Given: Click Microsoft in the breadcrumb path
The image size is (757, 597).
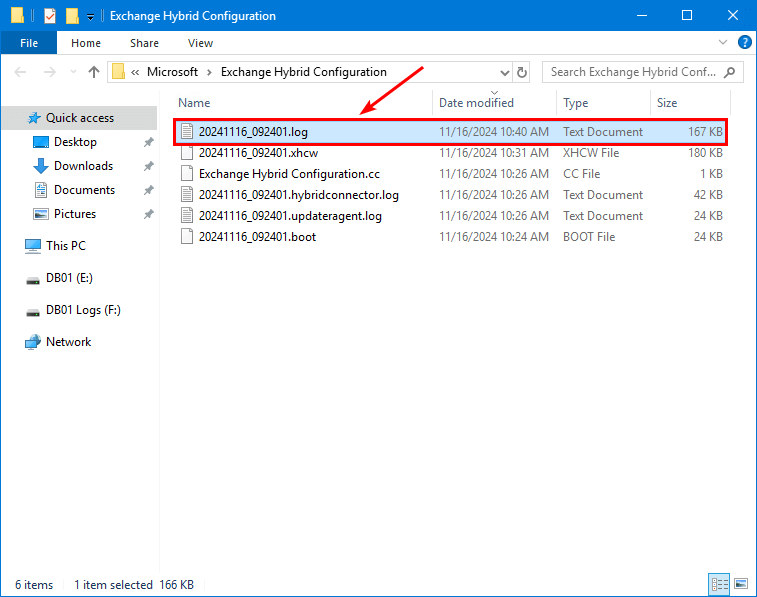Looking at the screenshot, I should coord(172,72).
